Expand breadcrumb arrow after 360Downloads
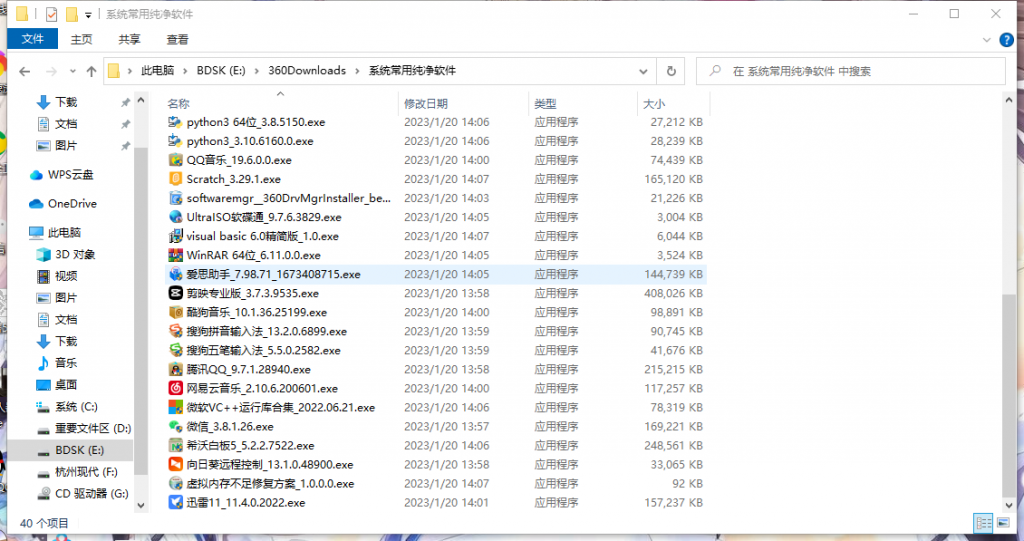1024x541 pixels. [357, 71]
